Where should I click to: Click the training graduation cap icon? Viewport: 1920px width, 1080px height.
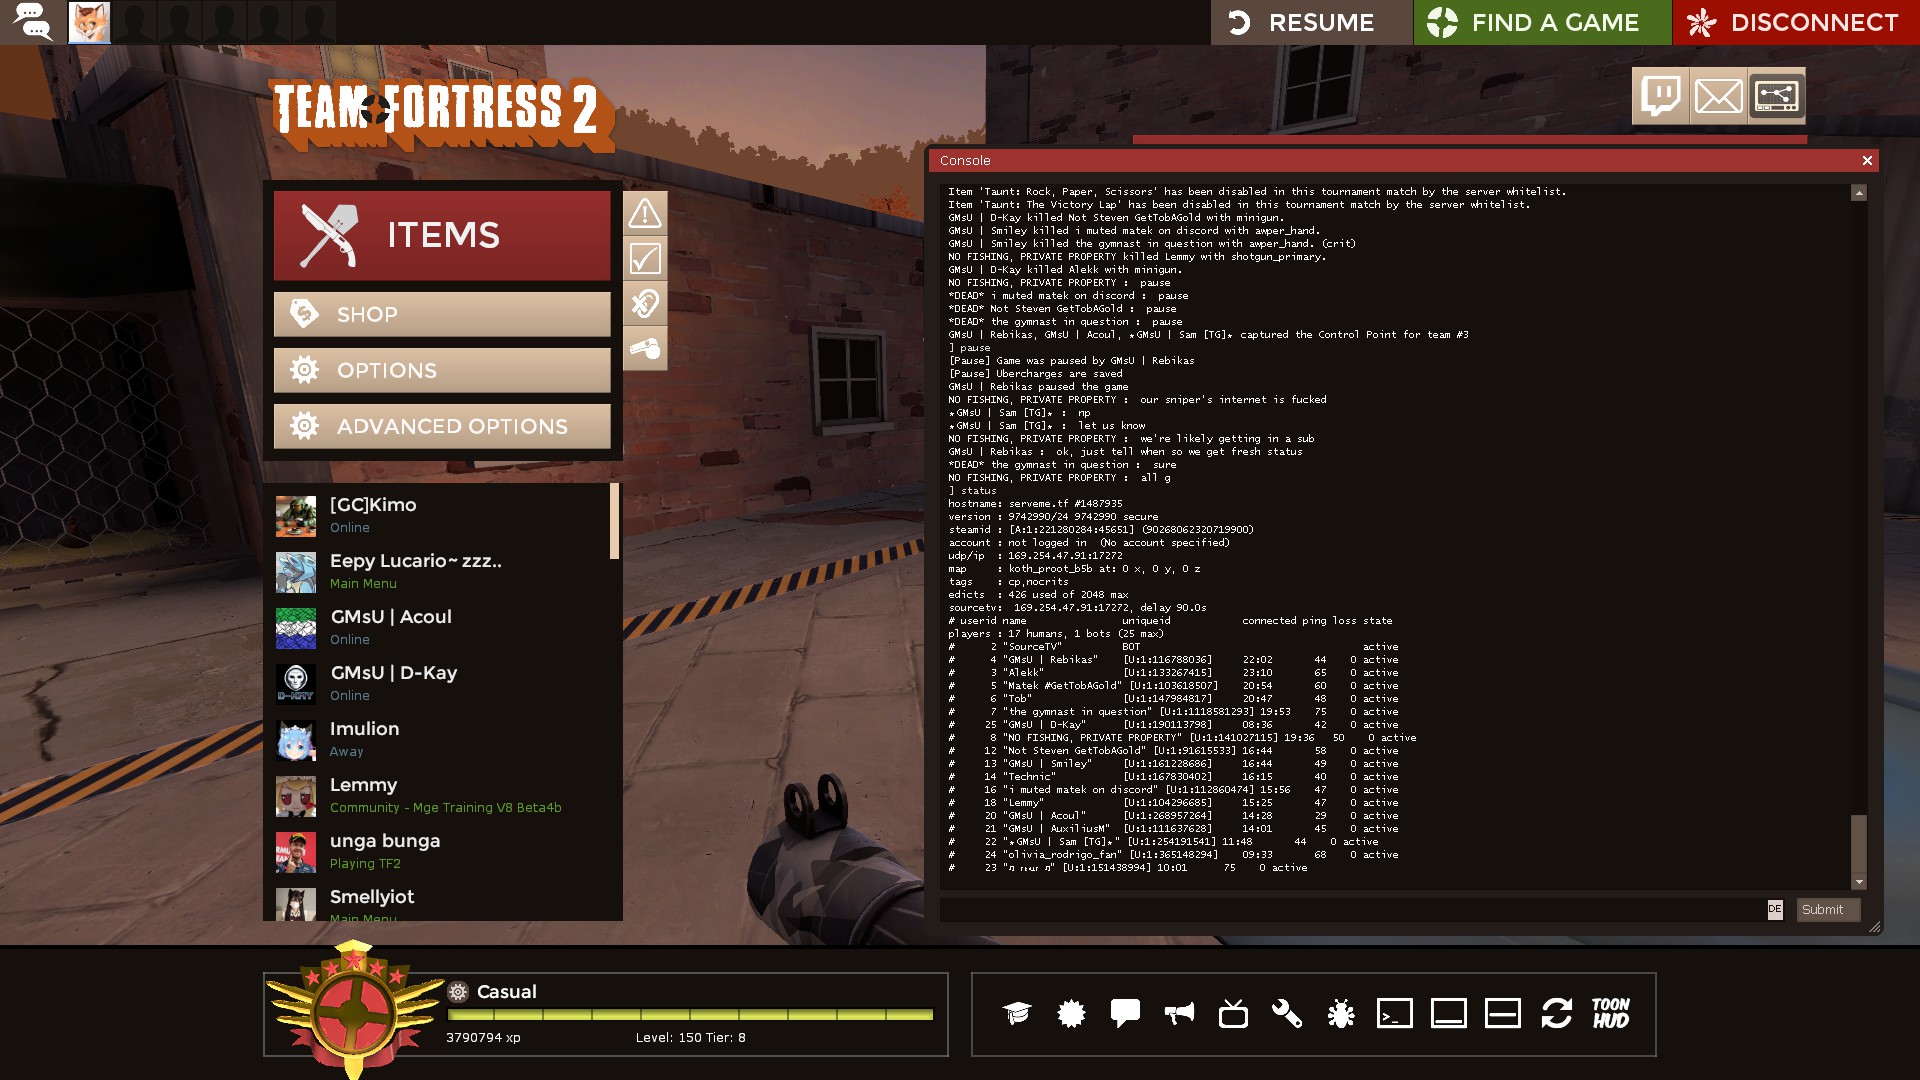(1017, 1014)
